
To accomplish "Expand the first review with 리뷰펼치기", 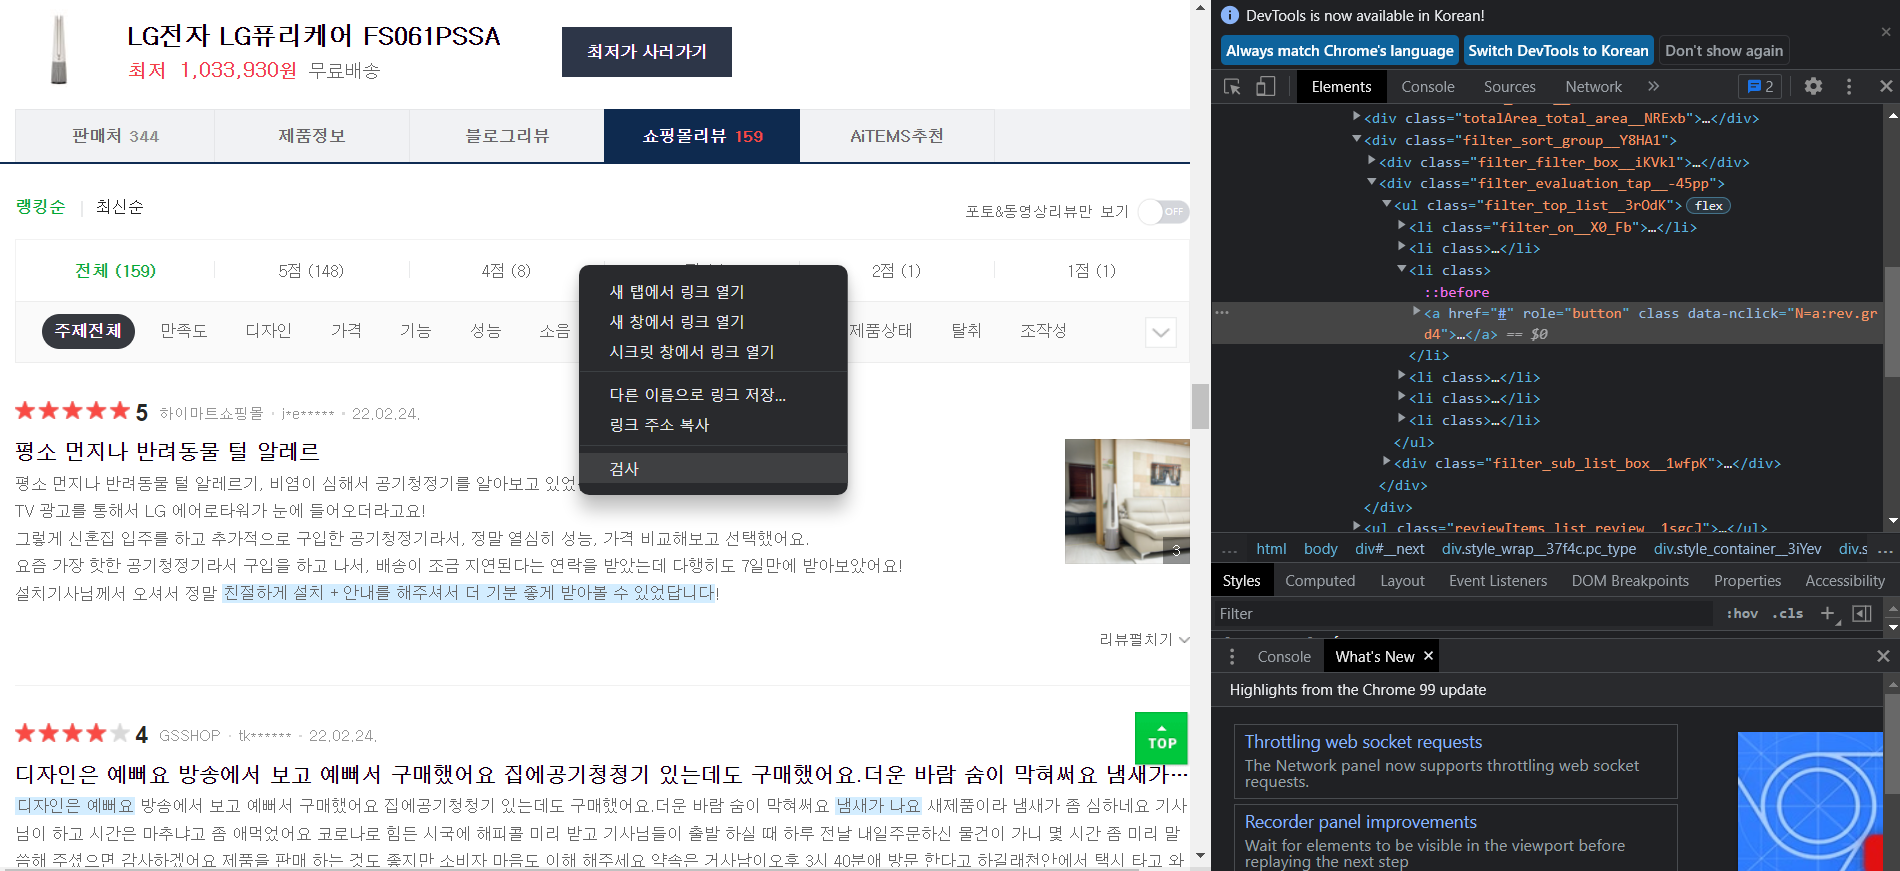I will click(x=1144, y=639).
